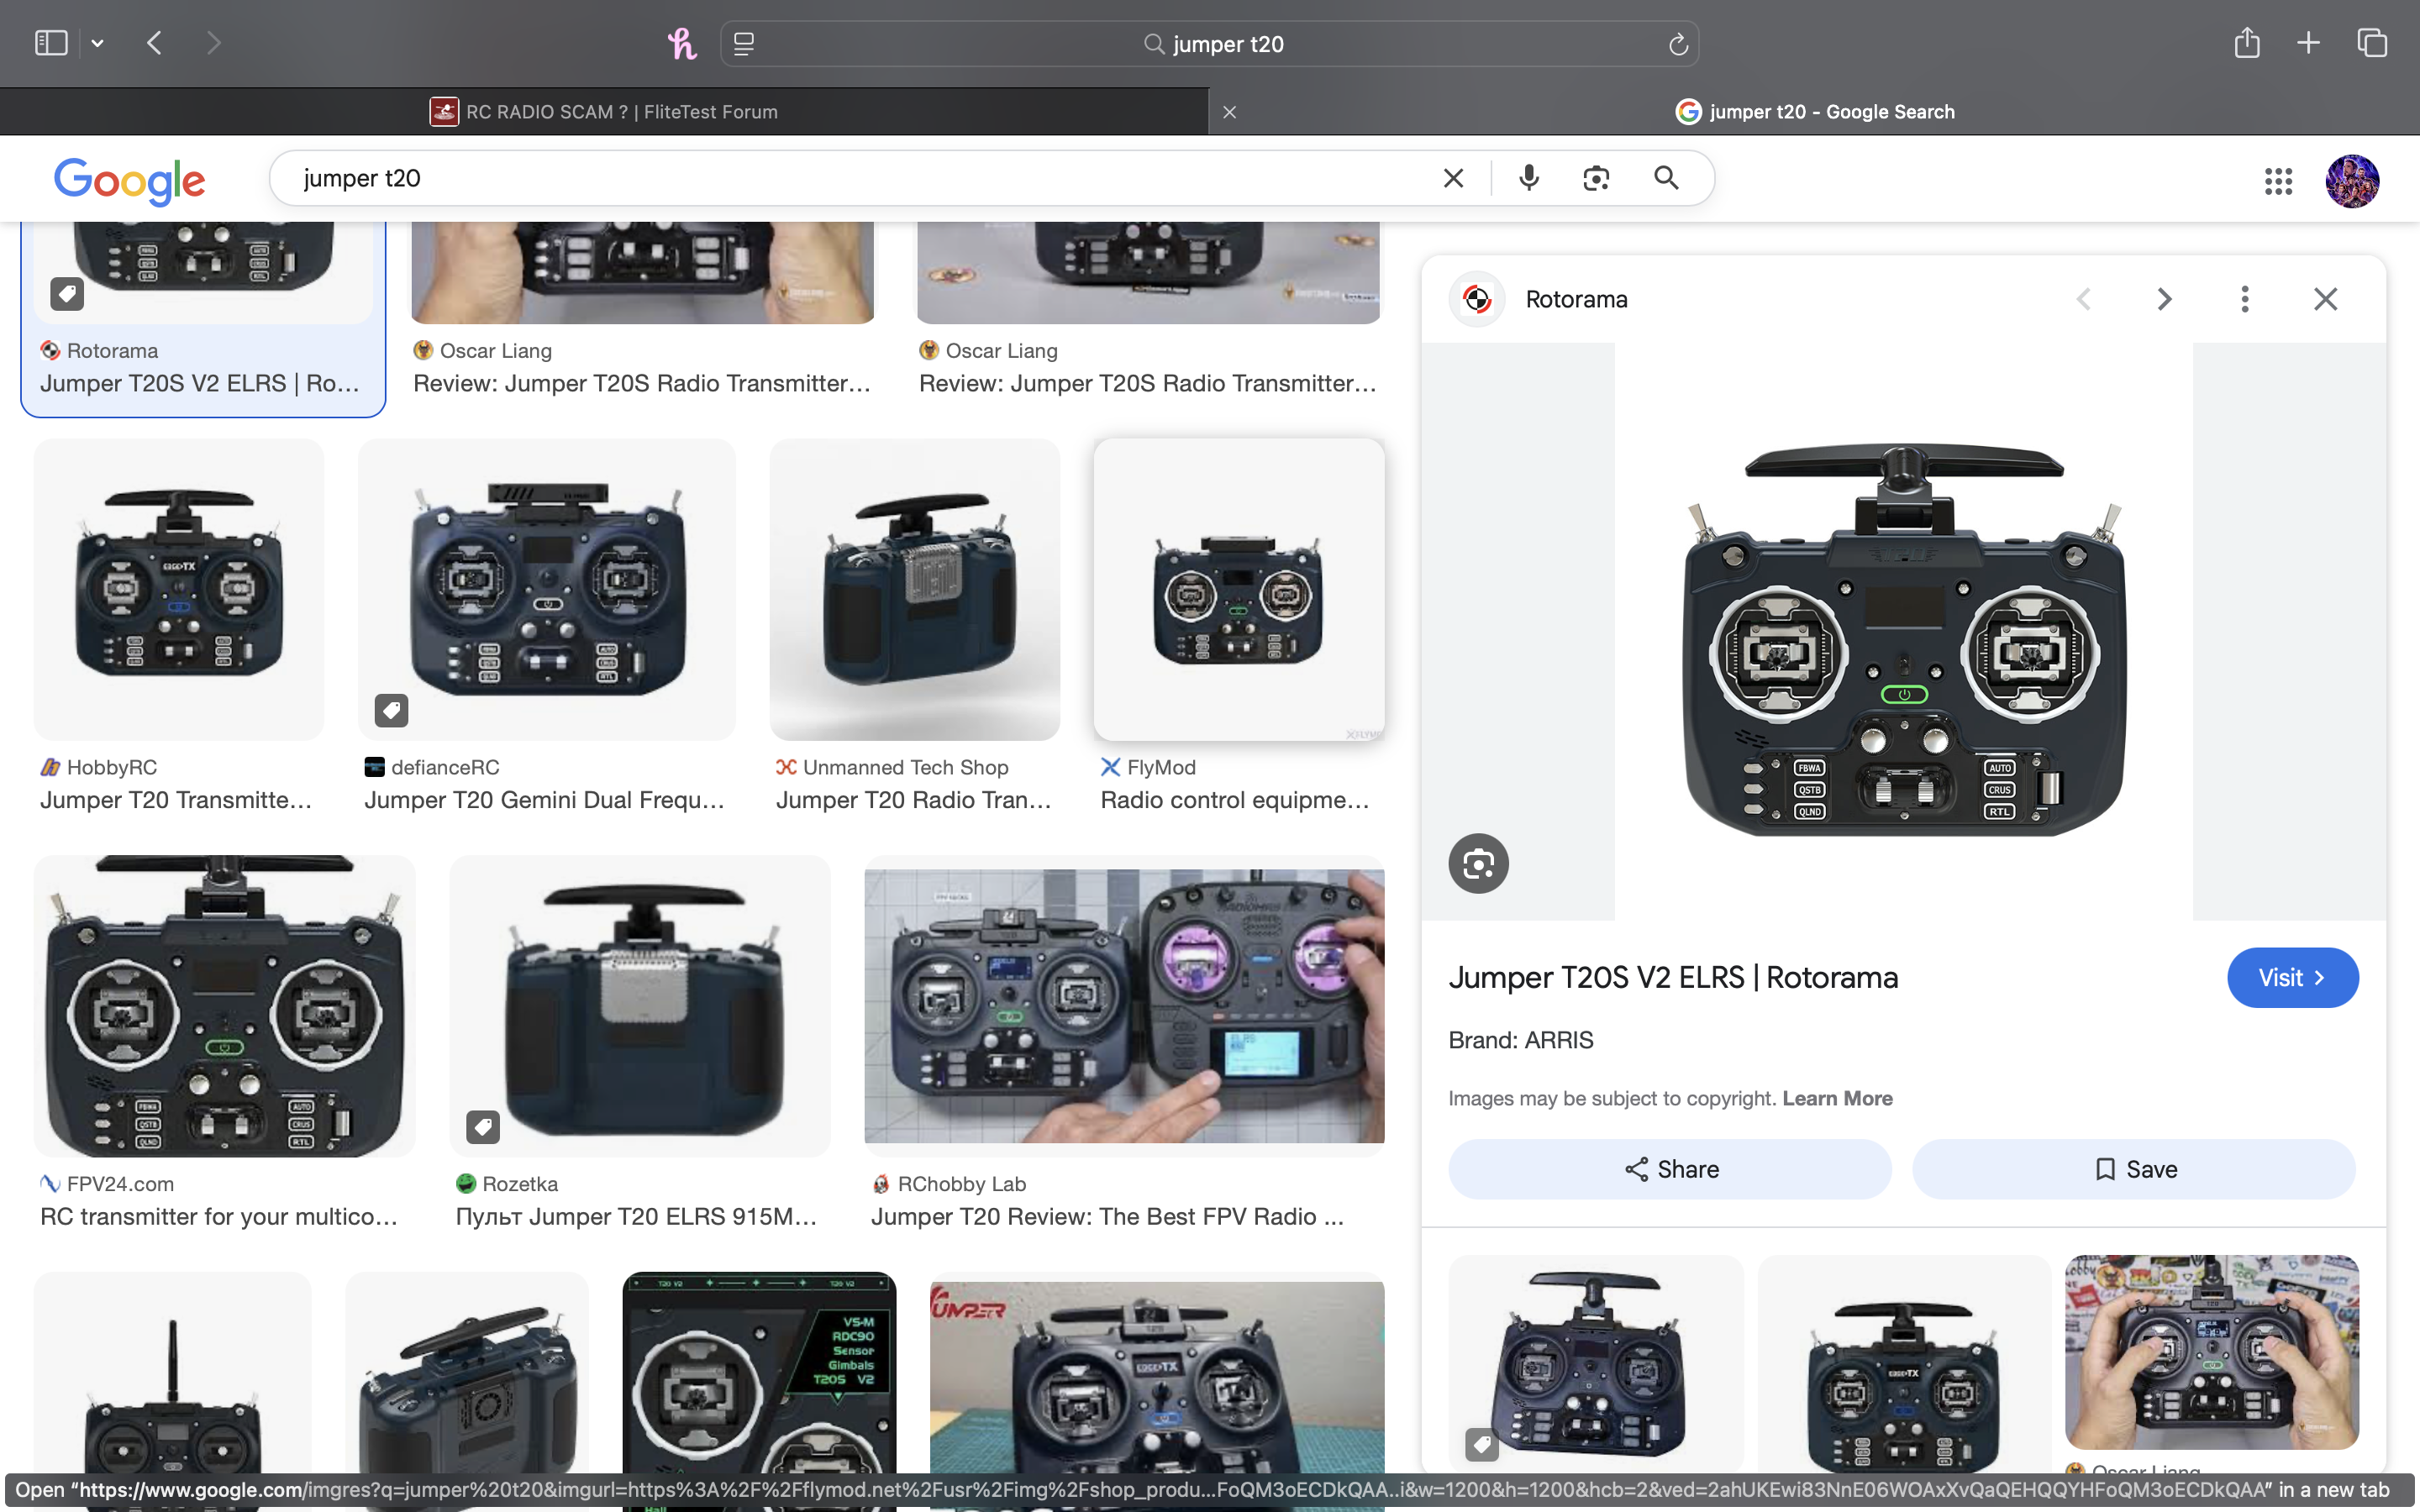
Task: Show the Safari tab overview
Action: pos(2372,42)
